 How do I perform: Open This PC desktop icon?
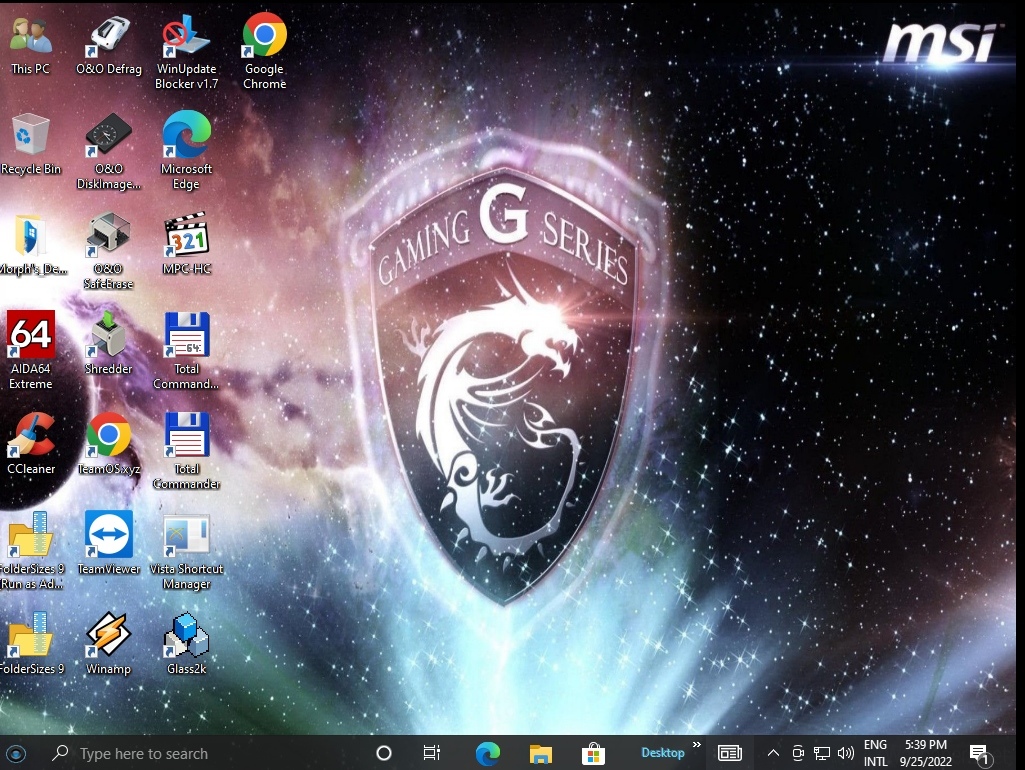point(30,44)
